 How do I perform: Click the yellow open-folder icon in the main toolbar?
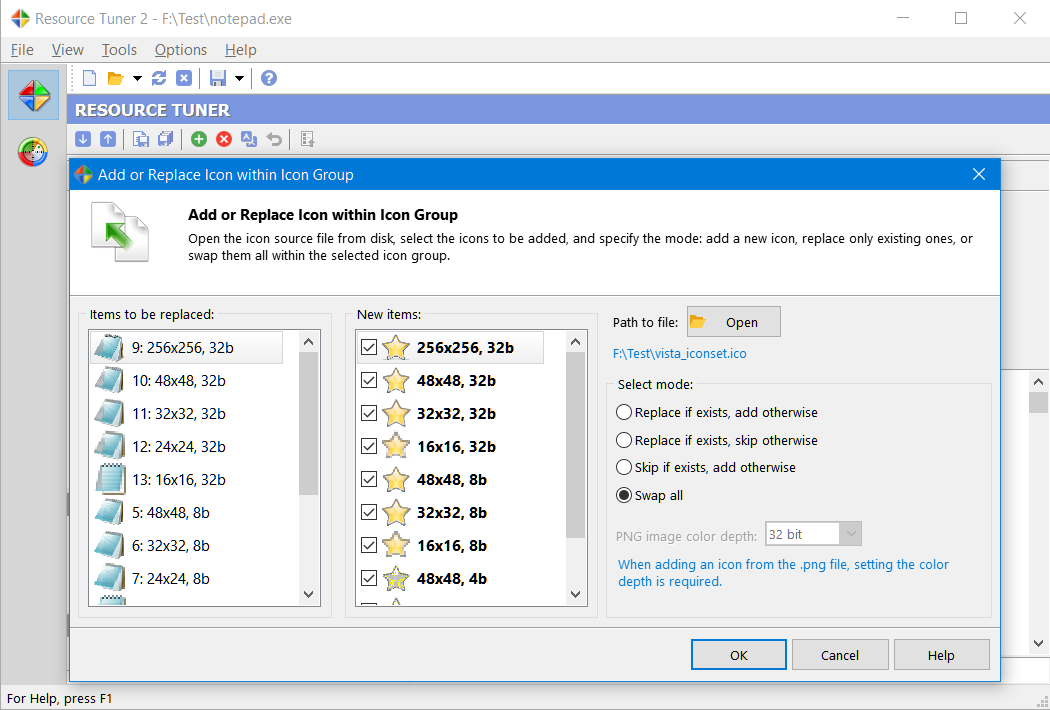(116, 78)
